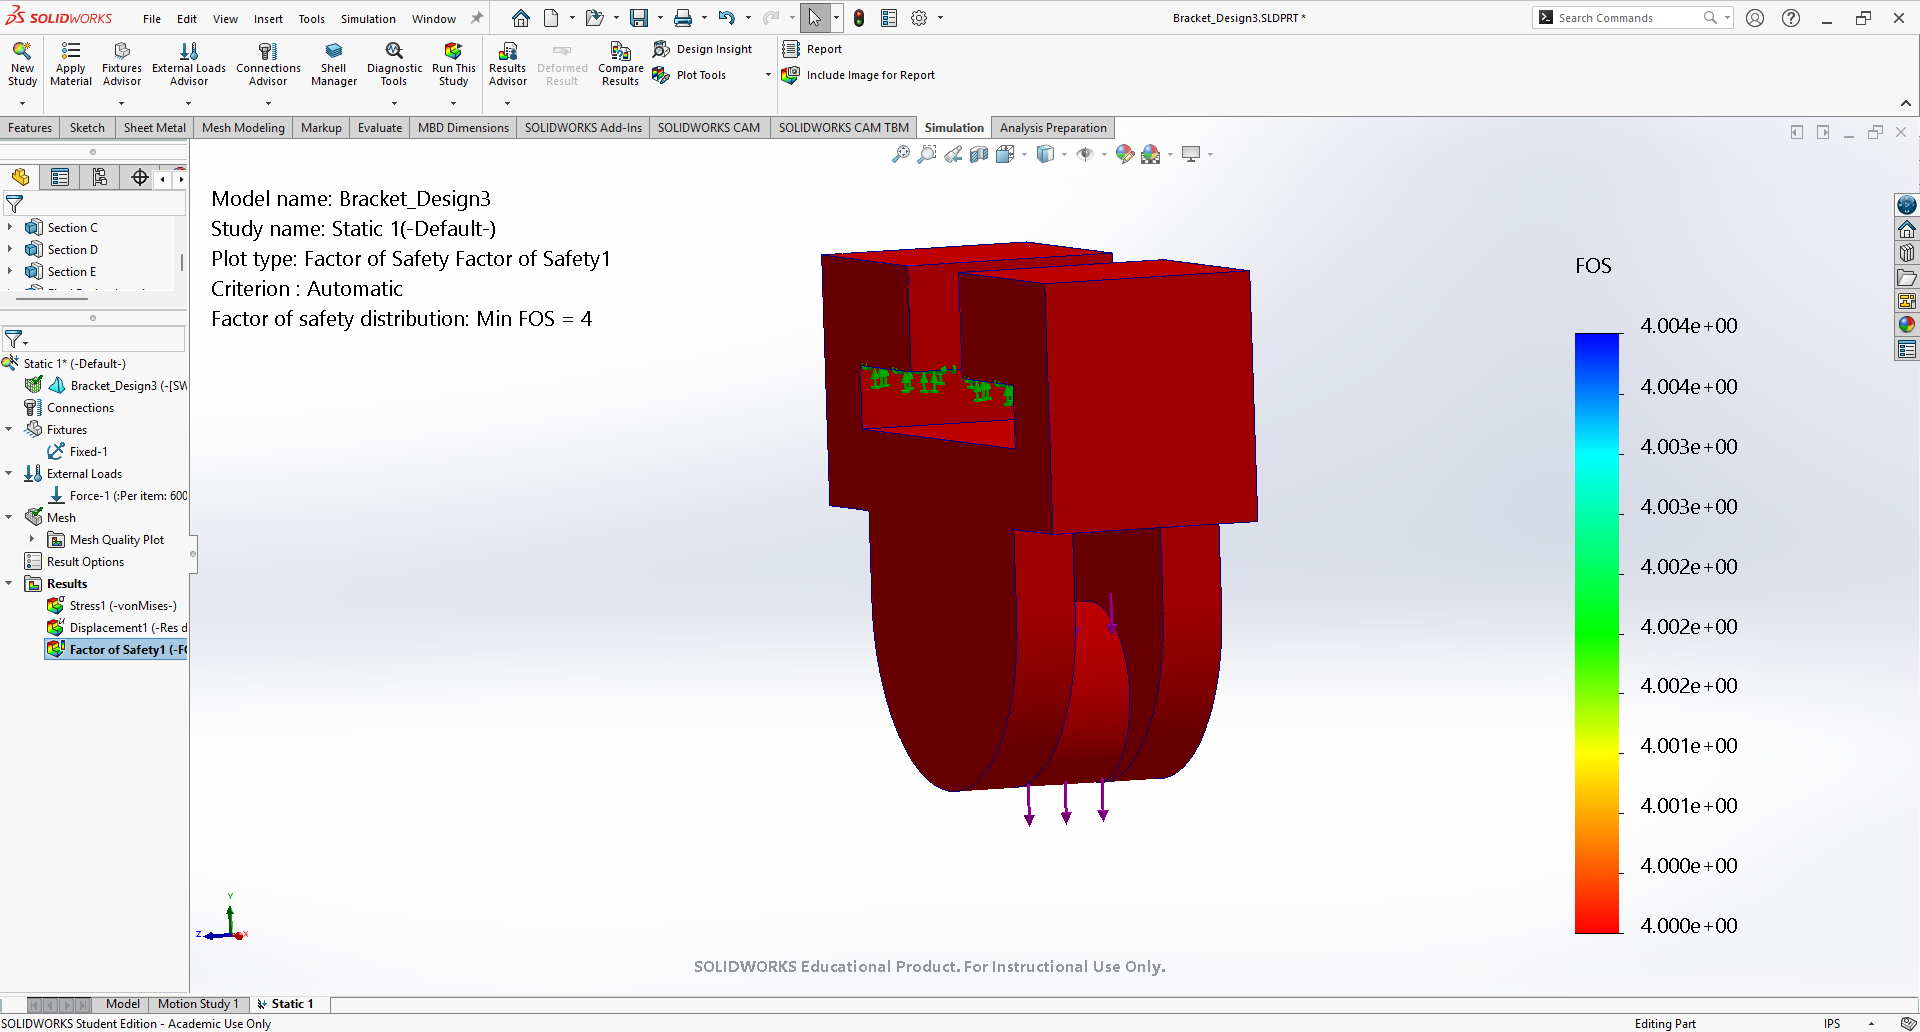The image size is (1920, 1032).
Task: Expand Section E in feature tree
Action: [10, 271]
